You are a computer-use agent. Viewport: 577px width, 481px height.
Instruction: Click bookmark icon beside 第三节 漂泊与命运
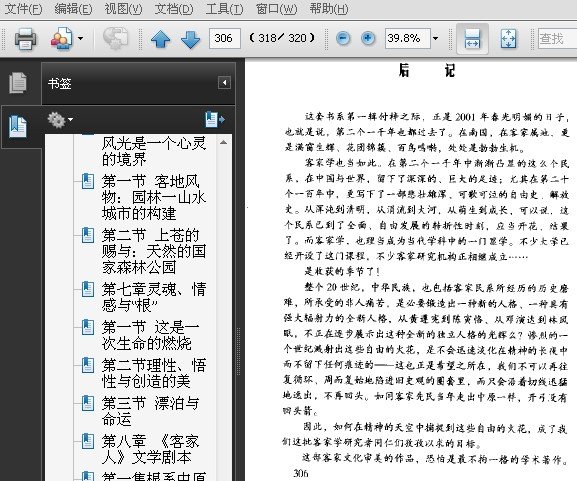tap(88, 403)
